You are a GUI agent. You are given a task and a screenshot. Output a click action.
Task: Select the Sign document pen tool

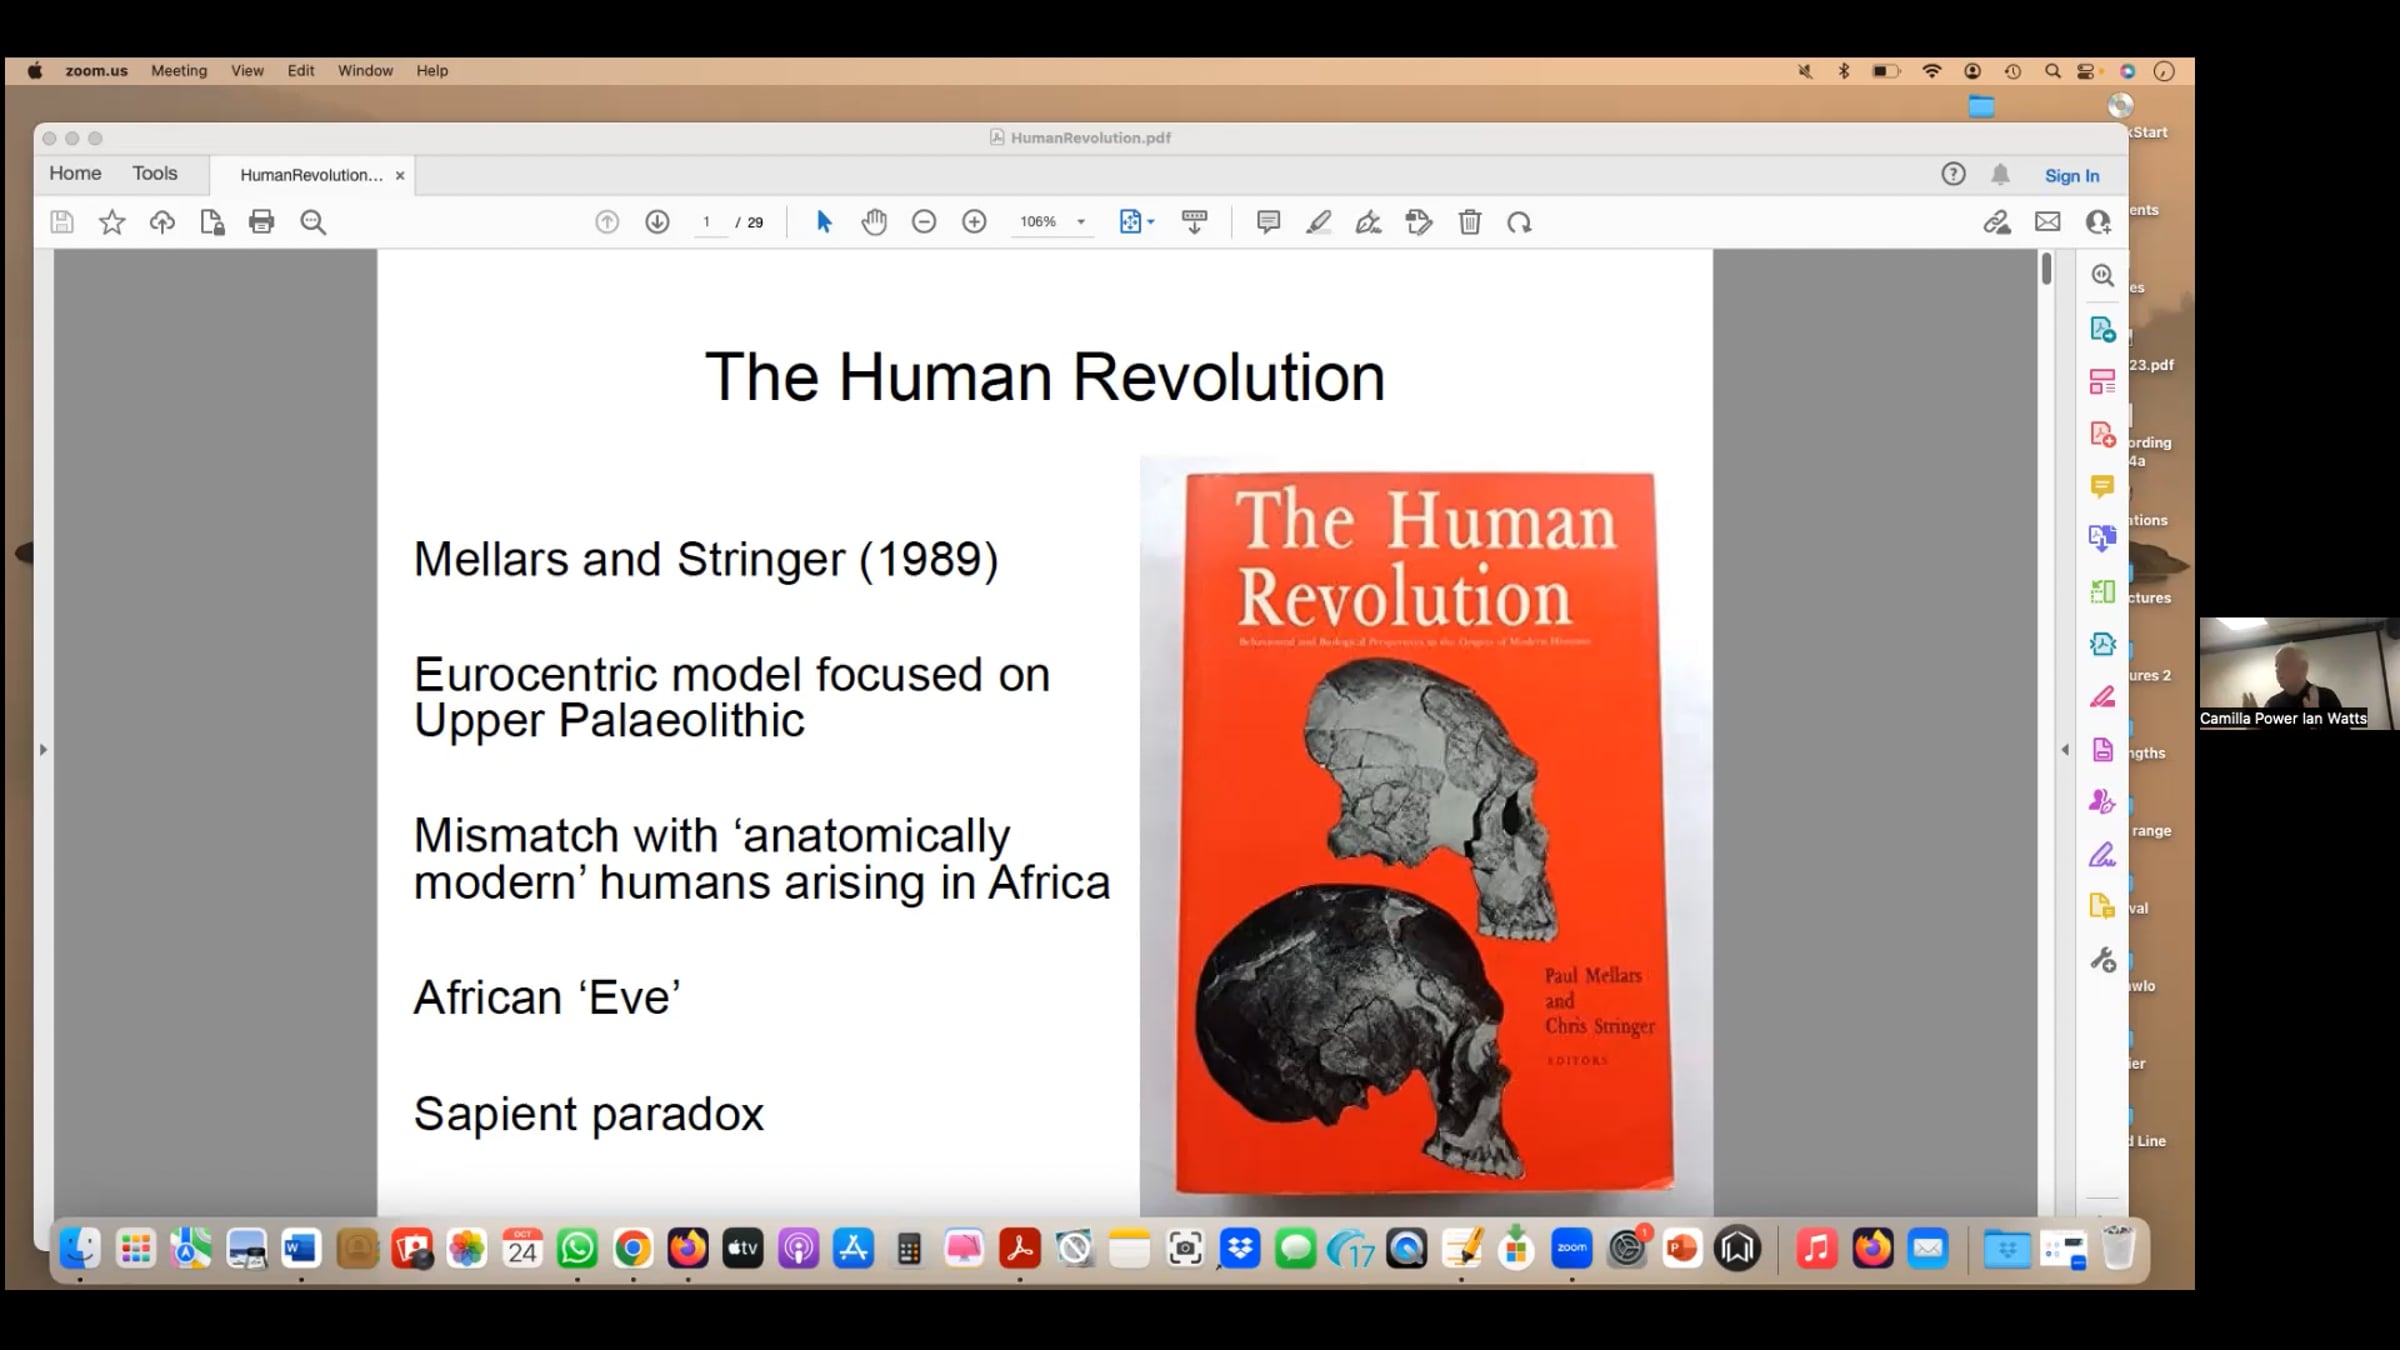[1368, 222]
